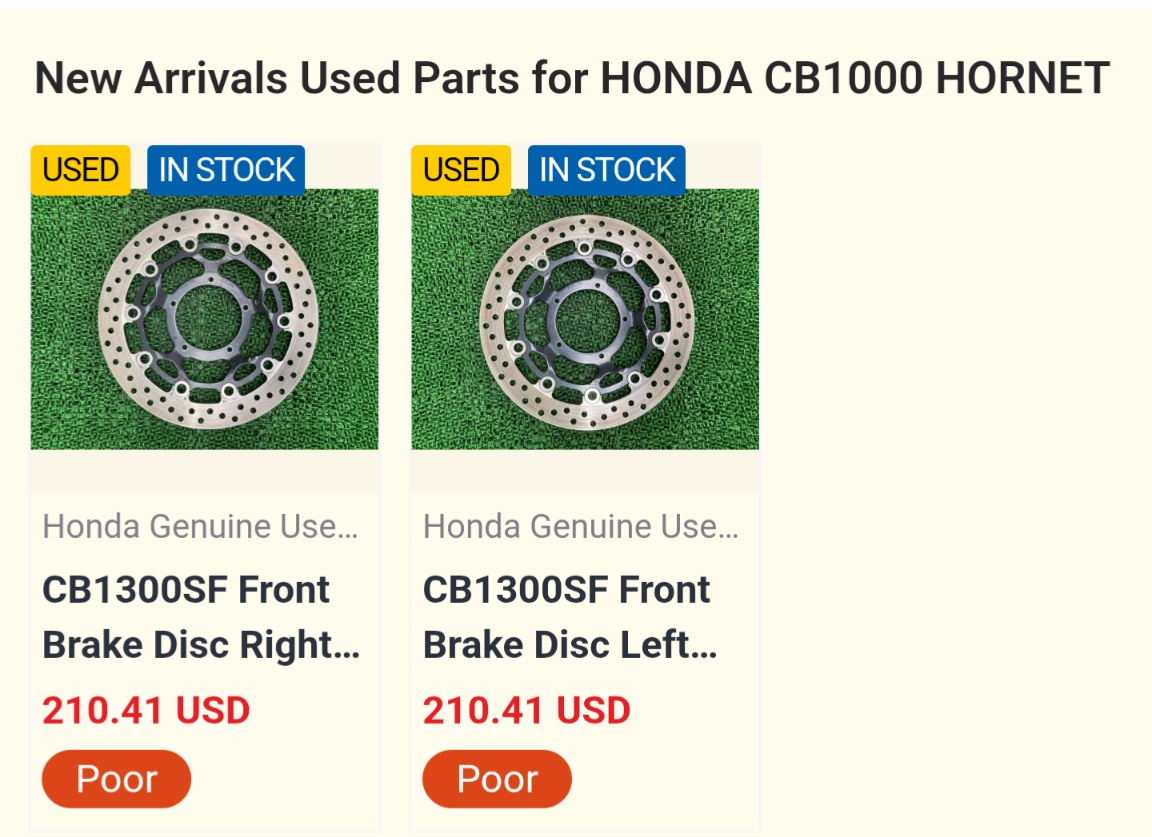Click New Arrivals Used Parts heading
This screenshot has width=1152, height=837.
(x=572, y=78)
